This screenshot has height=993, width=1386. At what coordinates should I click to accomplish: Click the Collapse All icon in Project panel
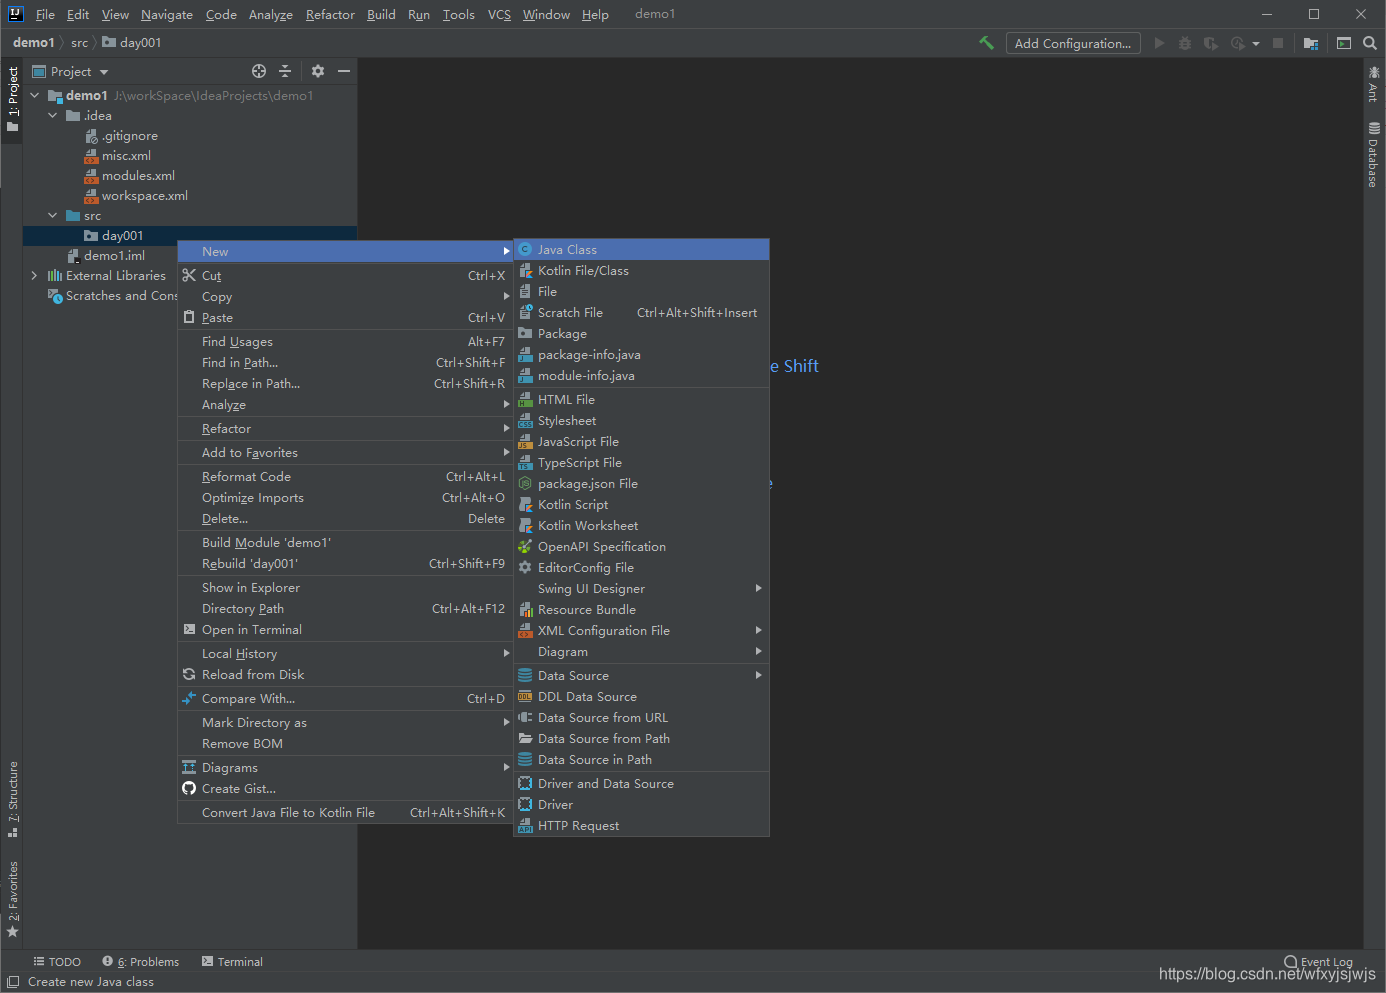pos(285,71)
